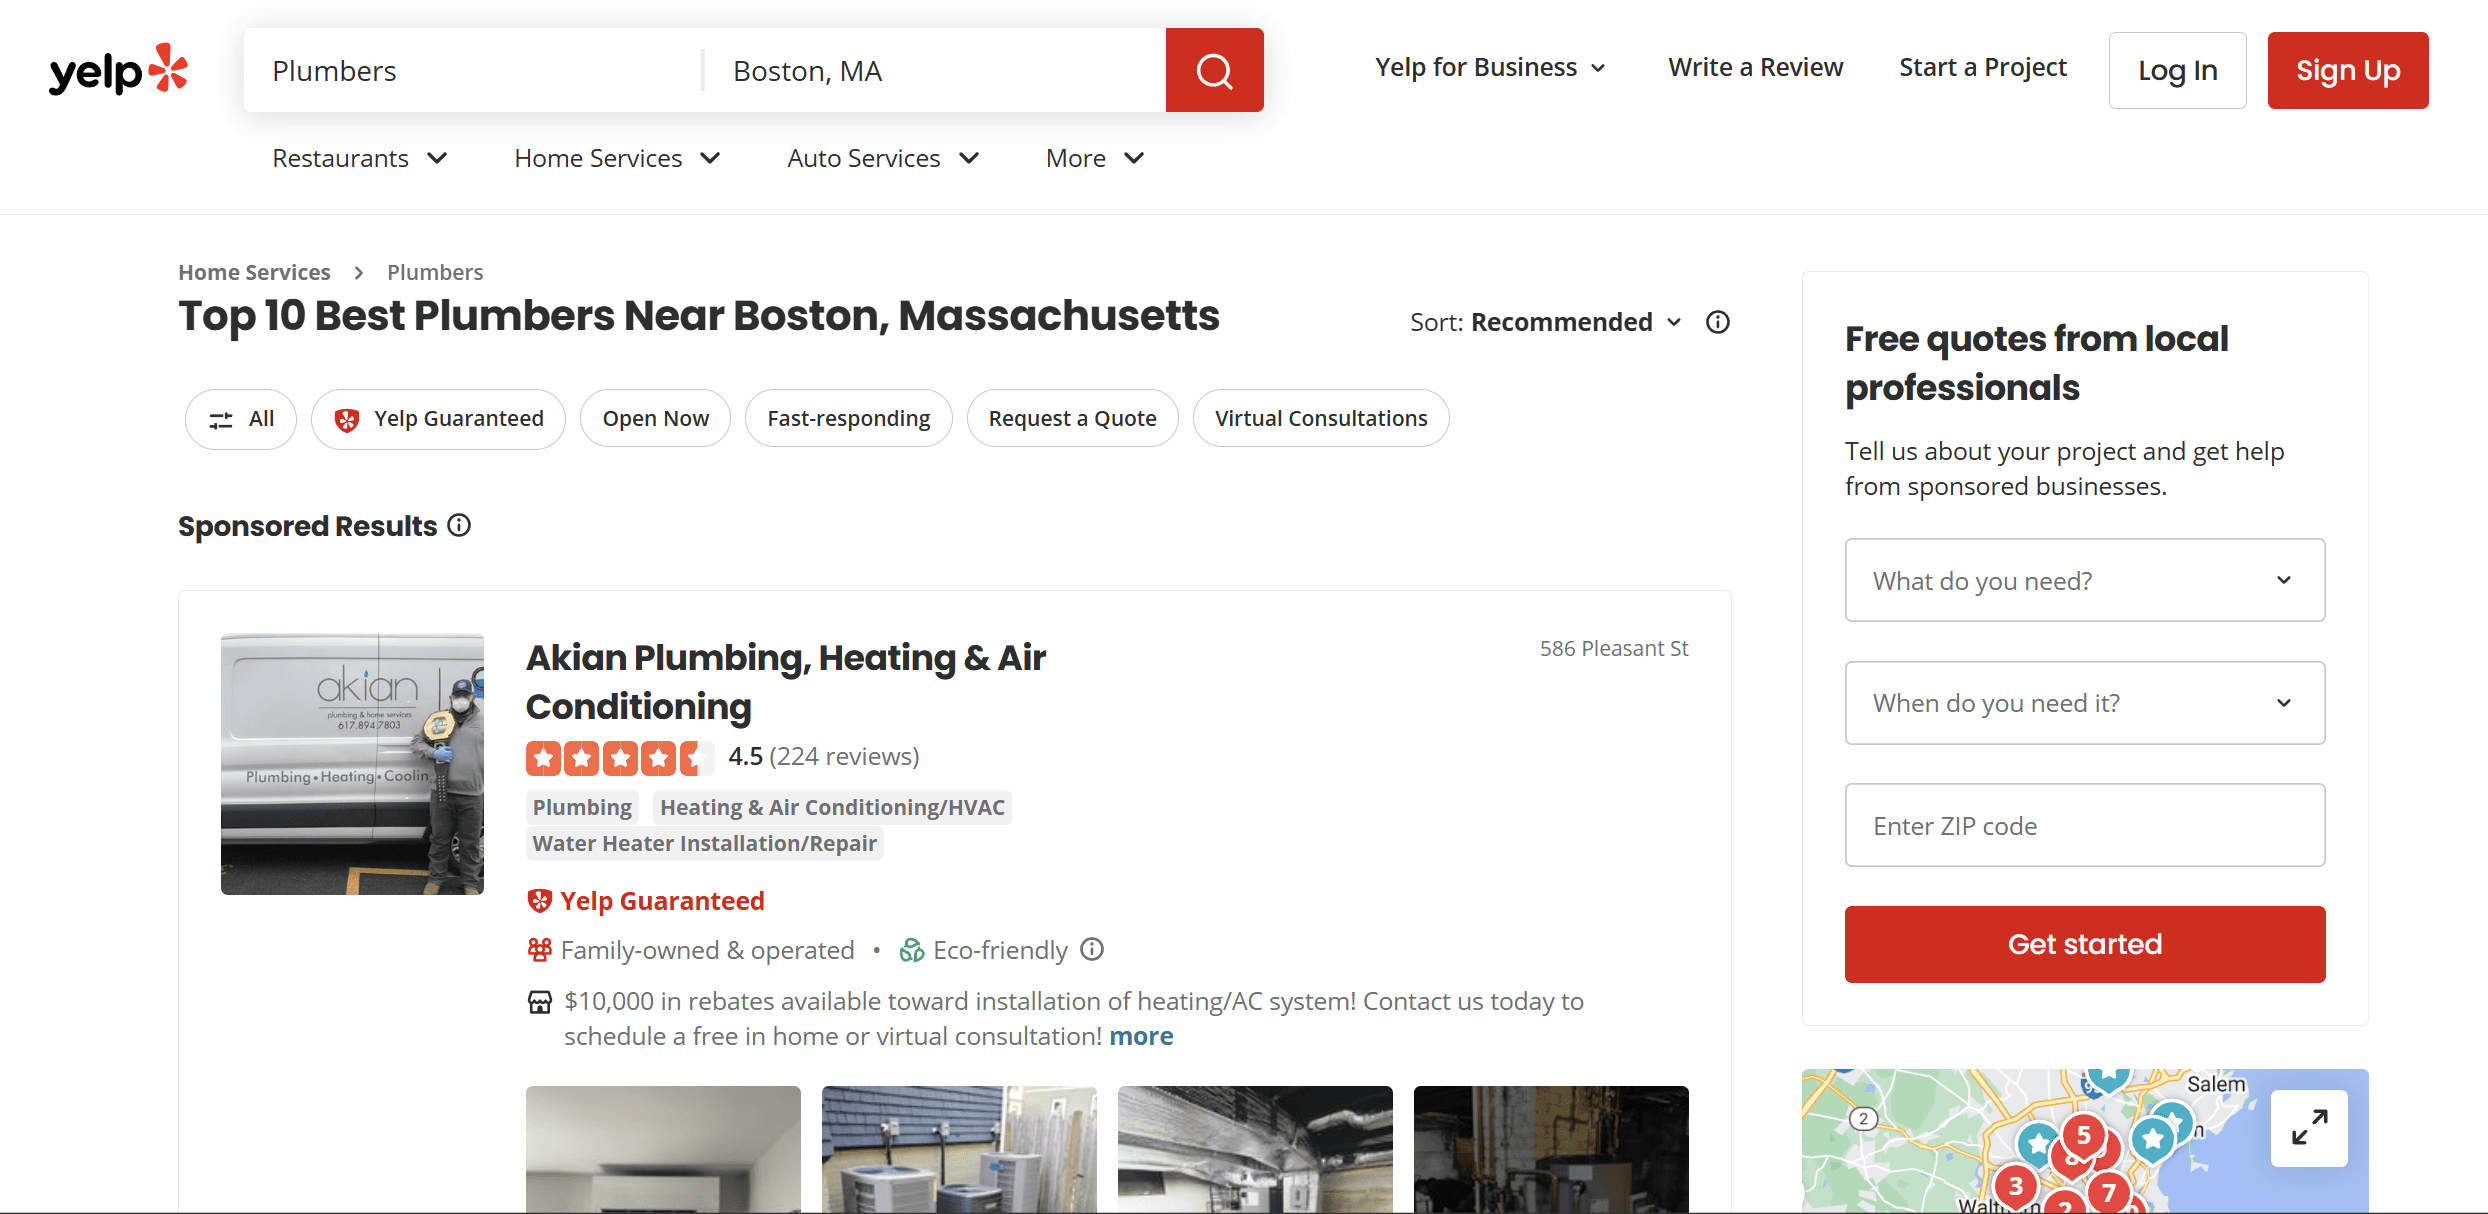This screenshot has width=2488, height=1214.
Task: Click the Yelp logo
Action: pos(118,70)
